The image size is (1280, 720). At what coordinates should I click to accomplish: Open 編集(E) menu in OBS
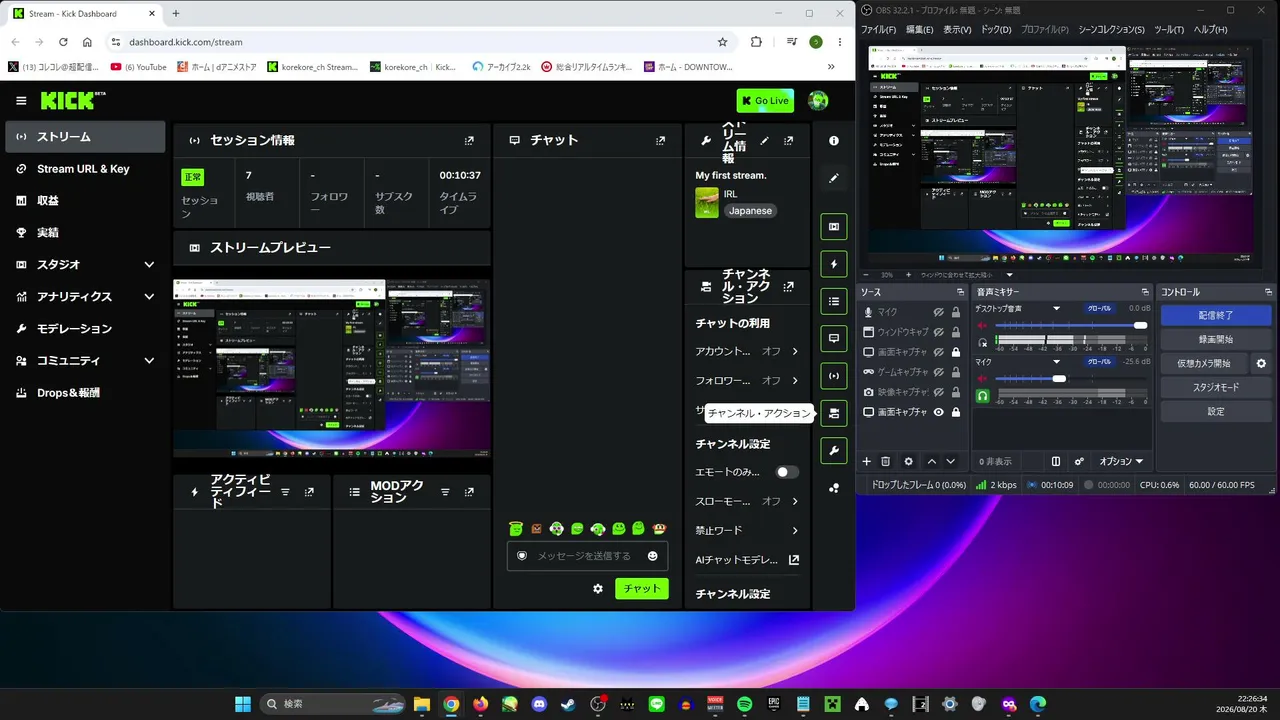pos(919,30)
